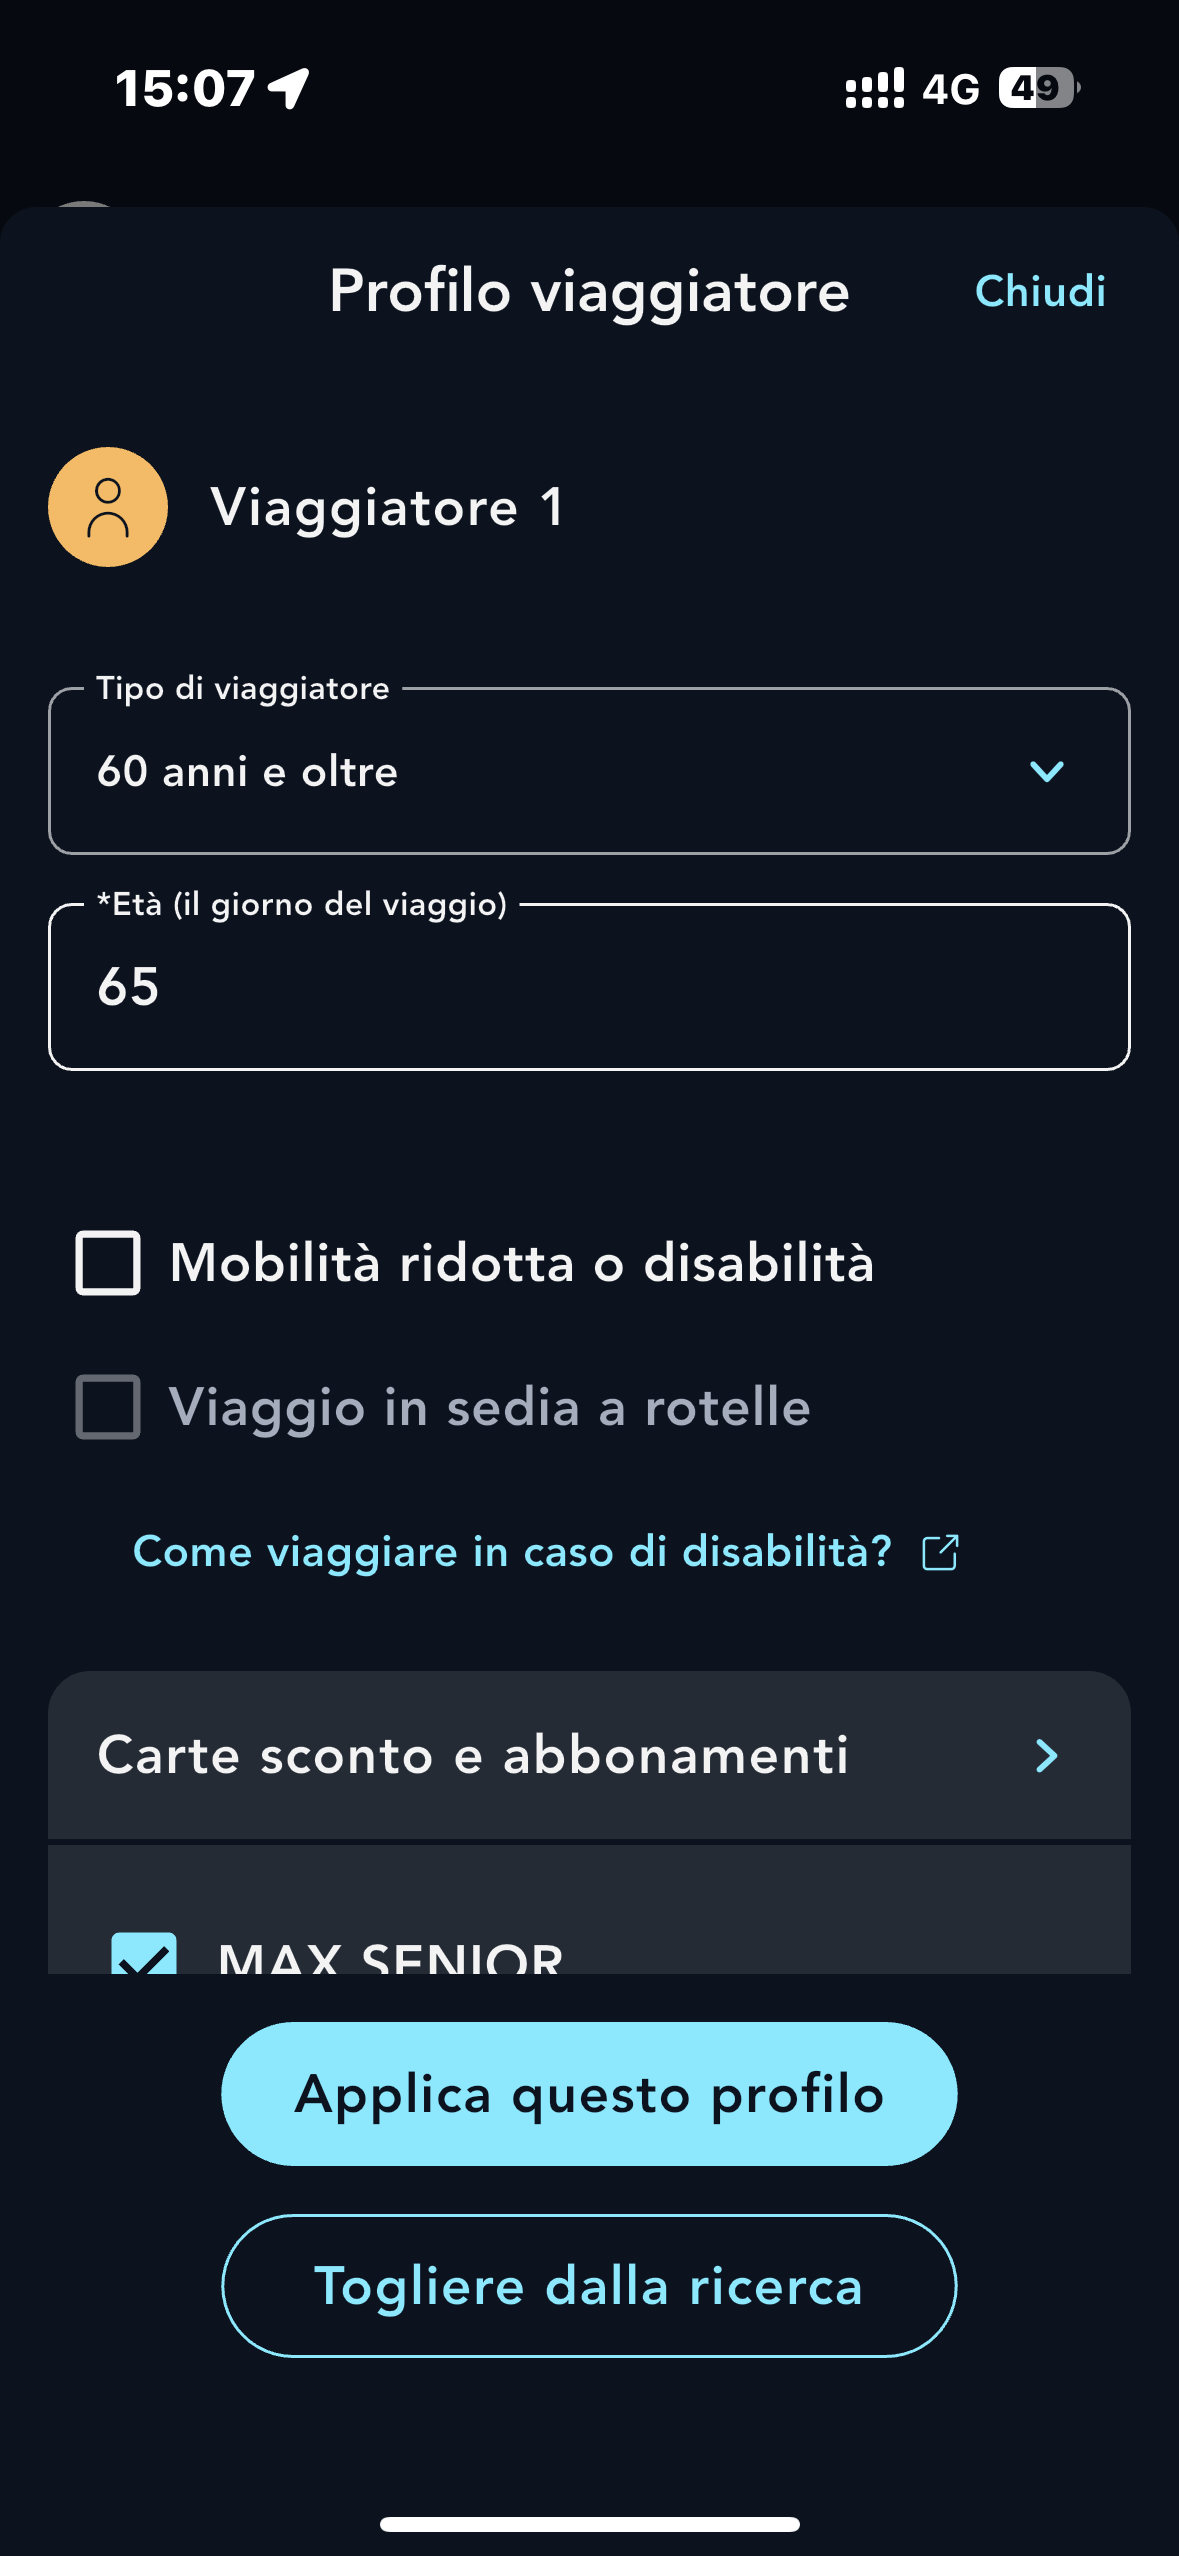Tap the cellular signal bars icon
This screenshot has height=2556, width=1179.
(874, 88)
